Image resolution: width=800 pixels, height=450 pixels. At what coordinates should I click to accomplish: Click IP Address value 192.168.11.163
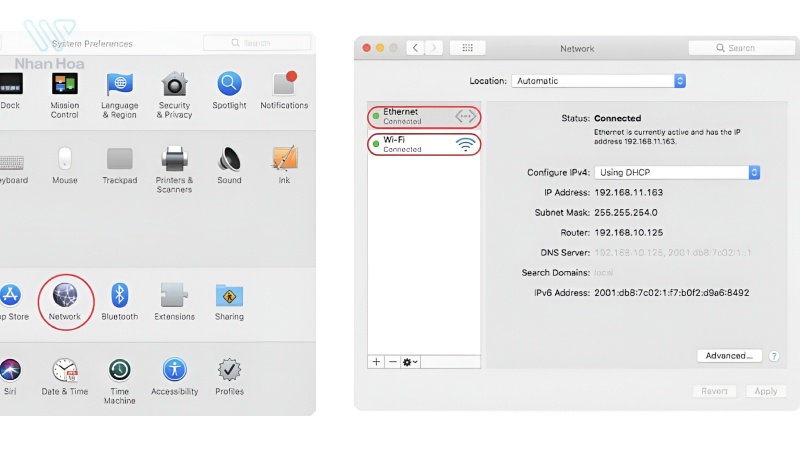[629, 192]
